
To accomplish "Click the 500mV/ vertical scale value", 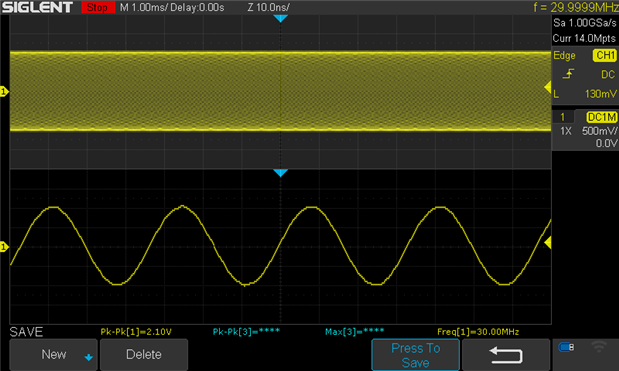I will point(599,131).
